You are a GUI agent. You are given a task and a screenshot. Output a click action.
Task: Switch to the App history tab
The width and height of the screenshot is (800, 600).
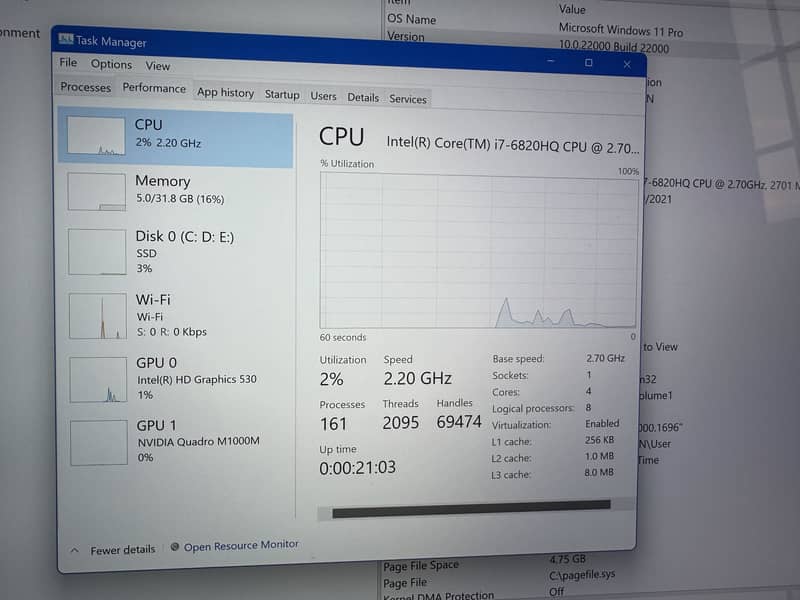click(x=225, y=92)
